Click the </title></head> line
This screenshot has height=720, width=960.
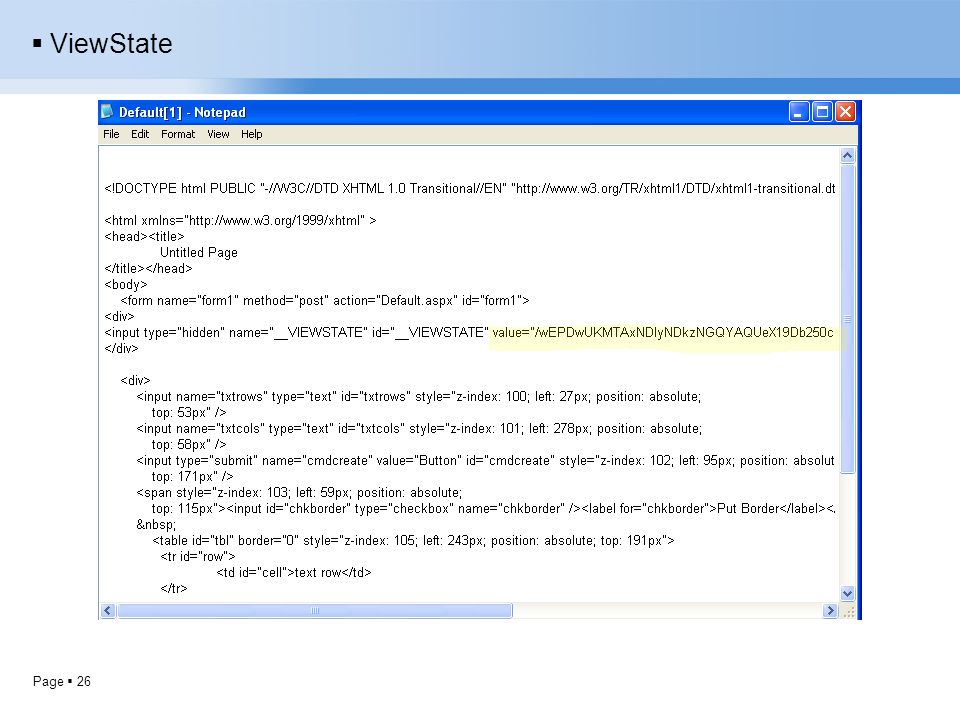[148, 268]
